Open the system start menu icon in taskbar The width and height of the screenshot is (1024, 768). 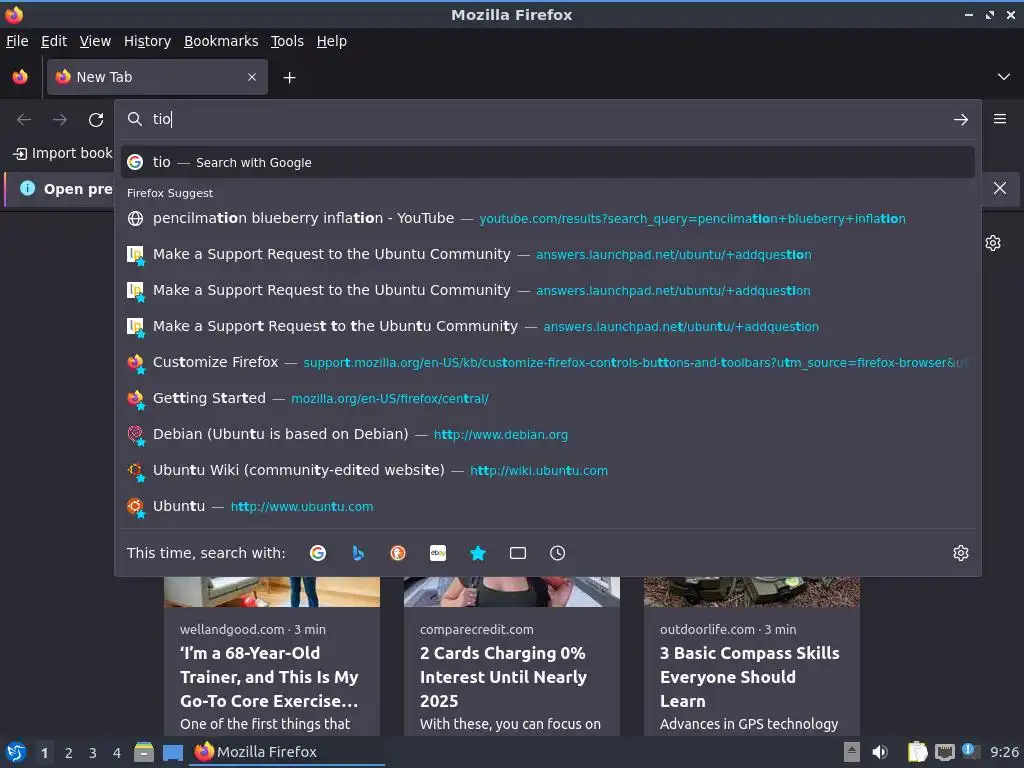click(16, 752)
